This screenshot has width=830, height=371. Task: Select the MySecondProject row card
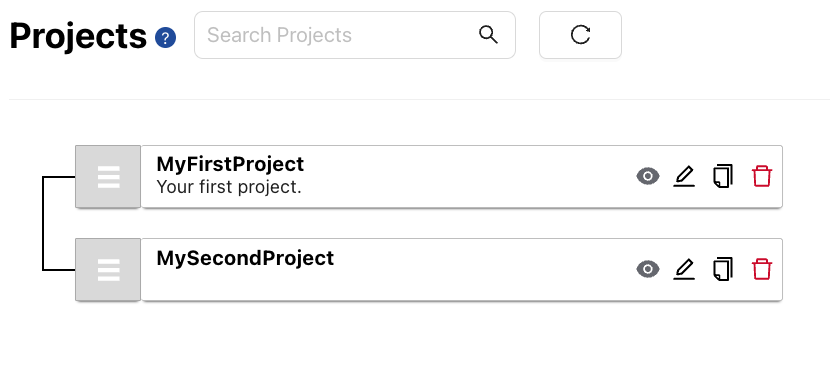click(462, 270)
